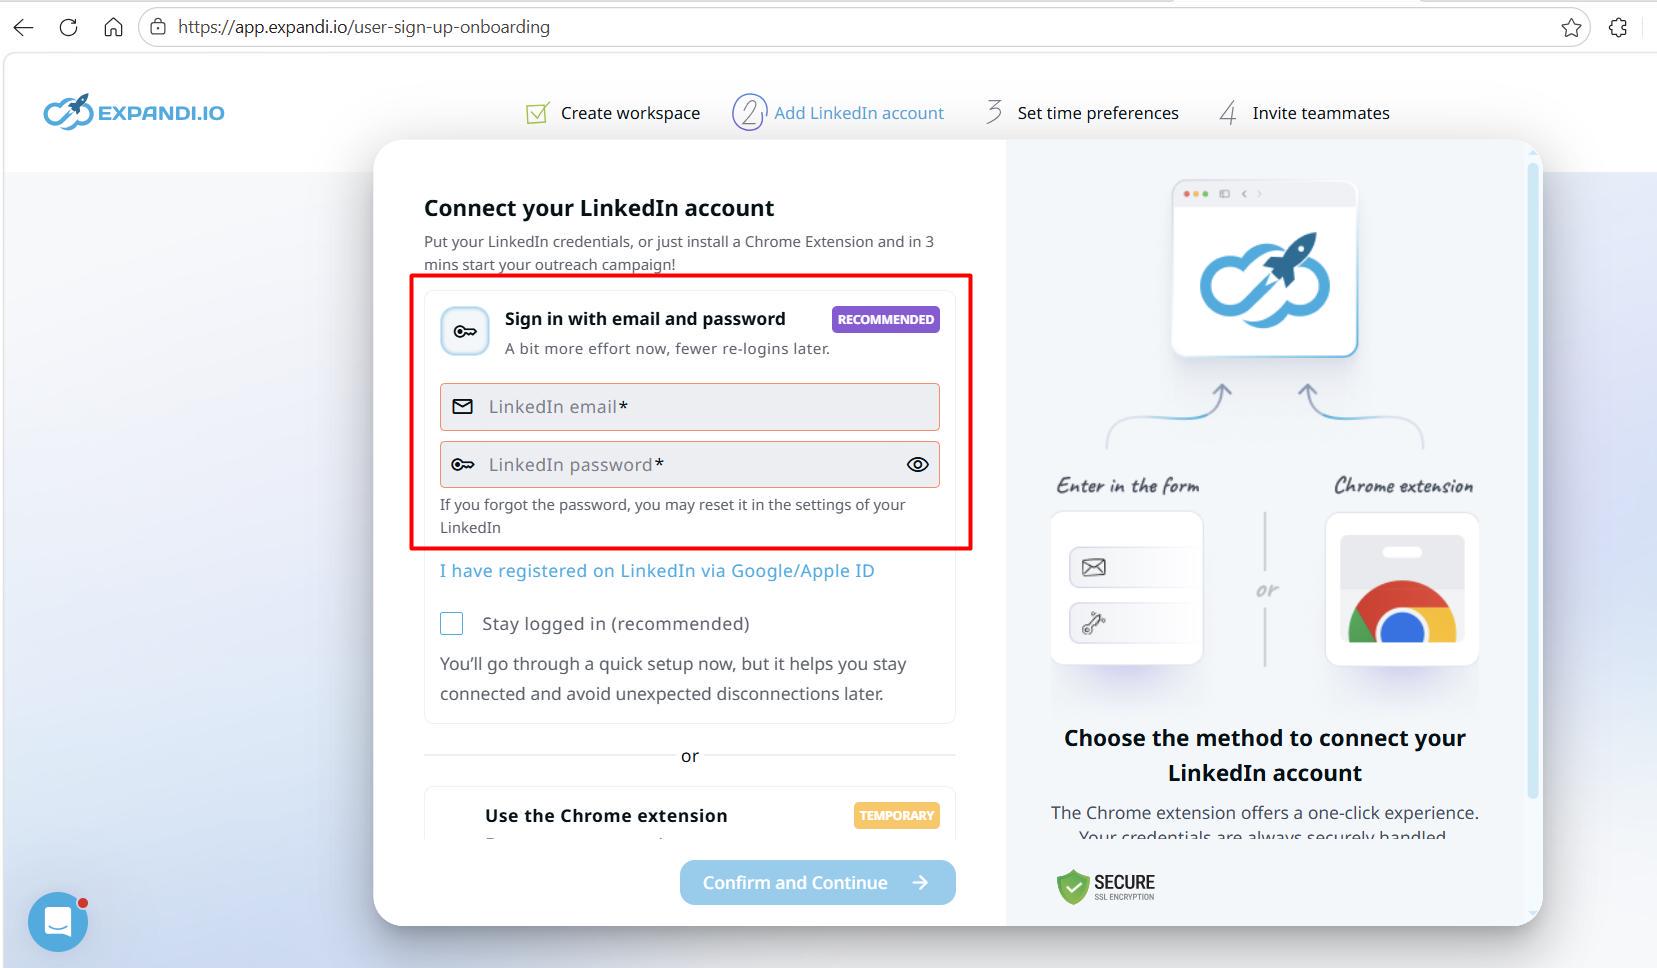Click the site information padlock in the address bar
The height and width of the screenshot is (968, 1657).
click(156, 27)
